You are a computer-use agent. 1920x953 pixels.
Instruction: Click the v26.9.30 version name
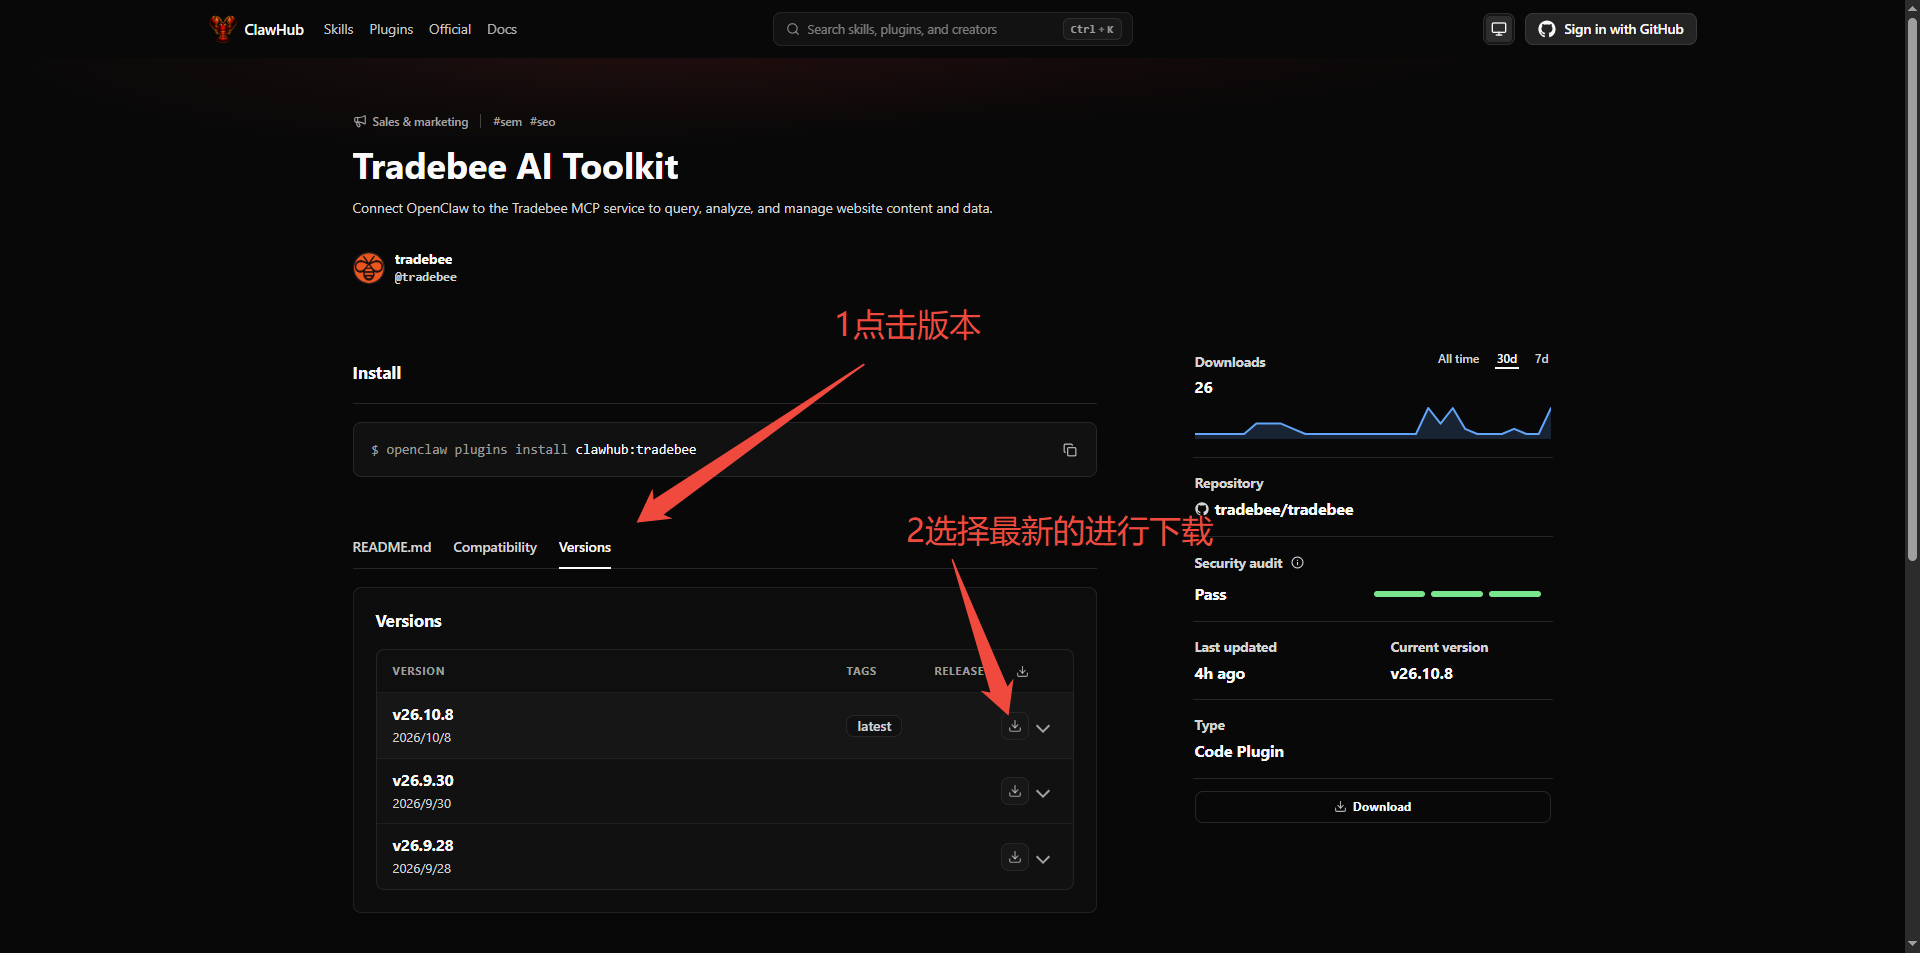(x=423, y=781)
